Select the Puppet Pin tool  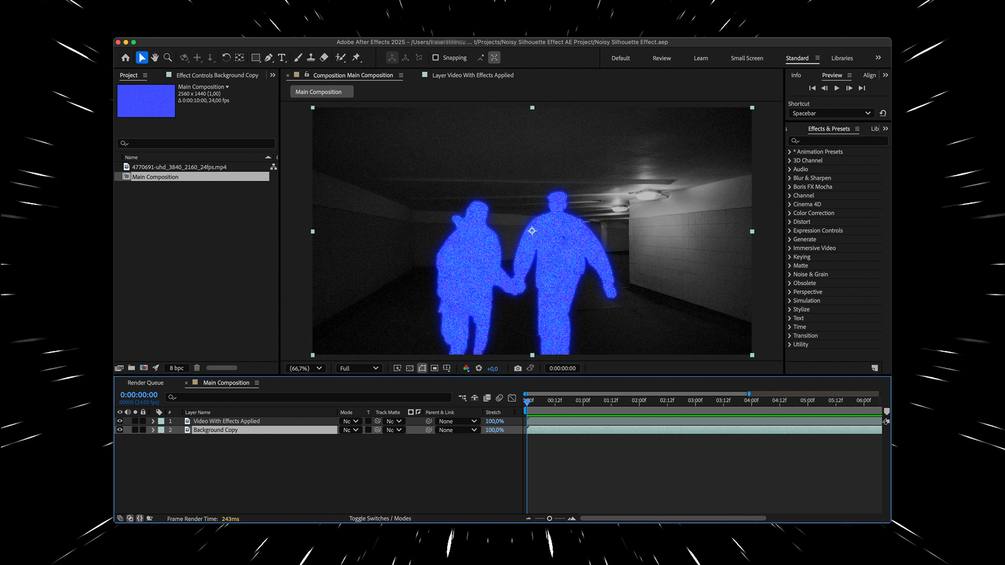356,58
